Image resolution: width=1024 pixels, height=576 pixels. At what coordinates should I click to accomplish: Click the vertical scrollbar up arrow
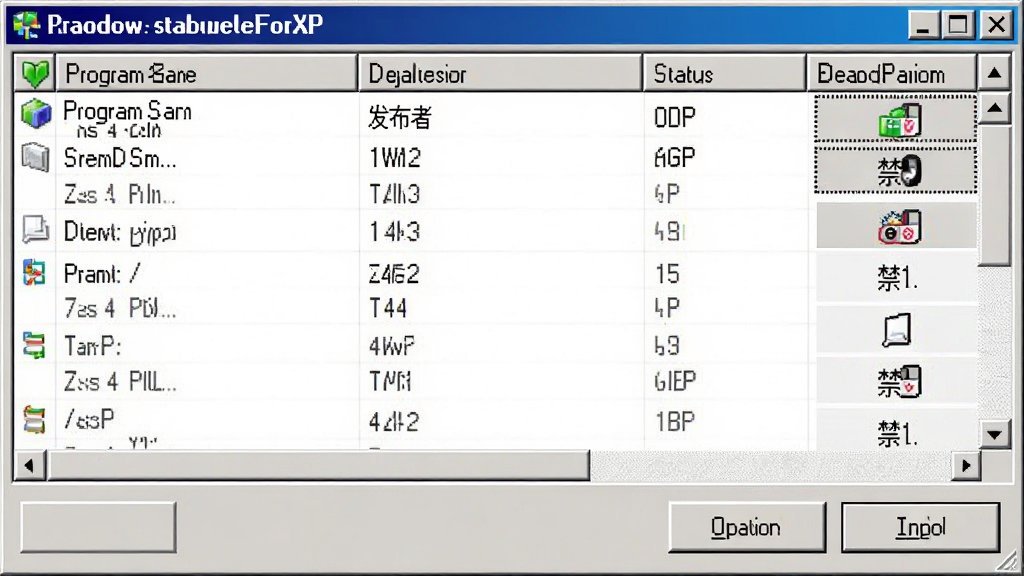click(x=995, y=108)
